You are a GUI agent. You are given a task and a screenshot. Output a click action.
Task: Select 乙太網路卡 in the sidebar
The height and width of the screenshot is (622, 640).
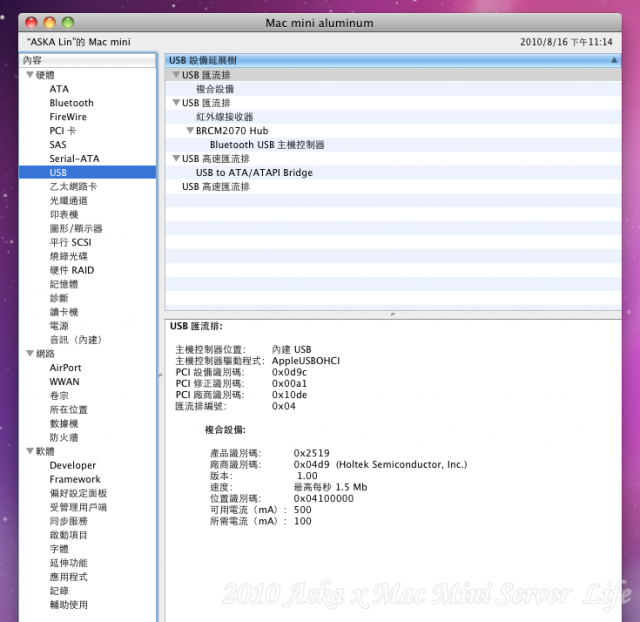click(x=73, y=187)
